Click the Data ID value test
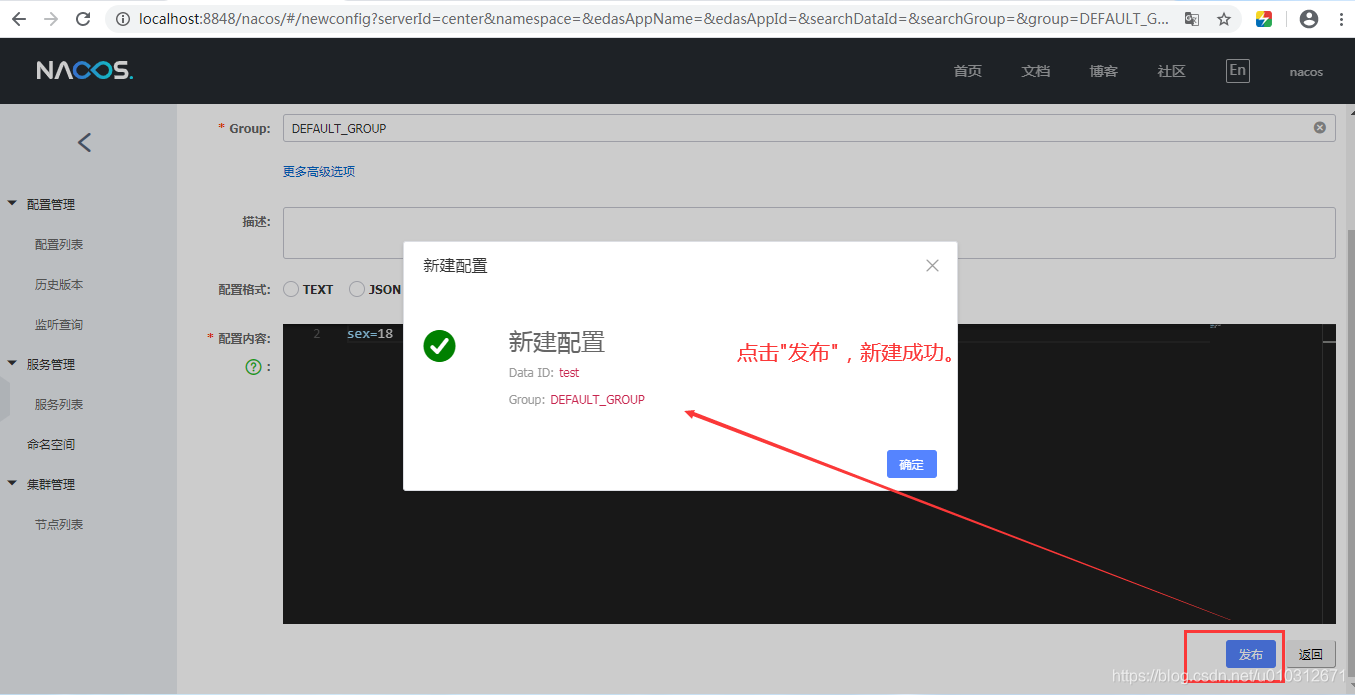 pyautogui.click(x=569, y=372)
